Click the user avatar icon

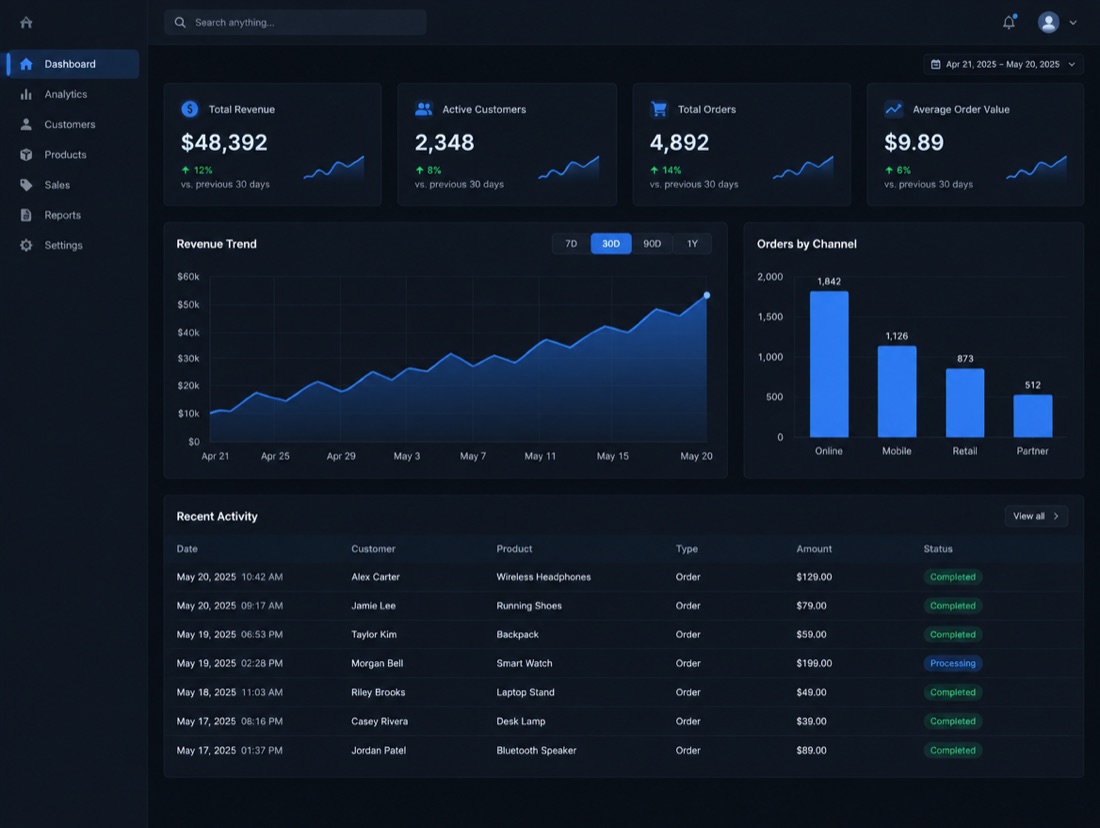1049,22
